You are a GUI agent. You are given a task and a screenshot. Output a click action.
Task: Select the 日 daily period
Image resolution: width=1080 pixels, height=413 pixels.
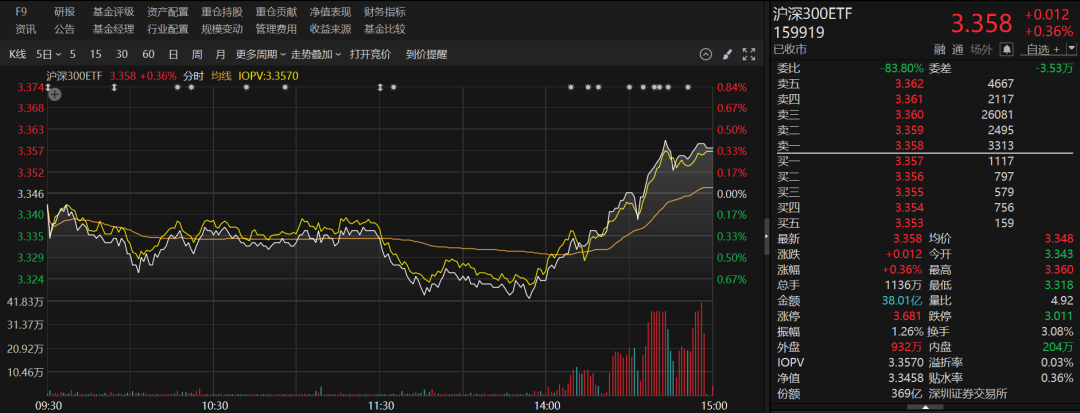tap(173, 54)
